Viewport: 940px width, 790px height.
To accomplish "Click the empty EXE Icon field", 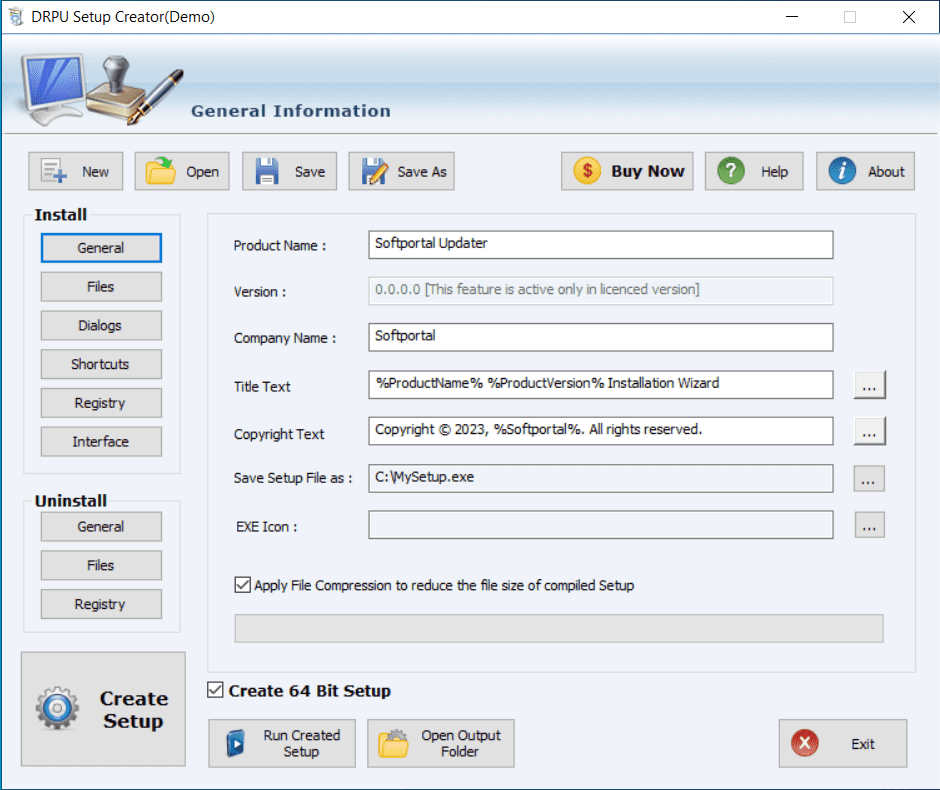I will click(601, 525).
